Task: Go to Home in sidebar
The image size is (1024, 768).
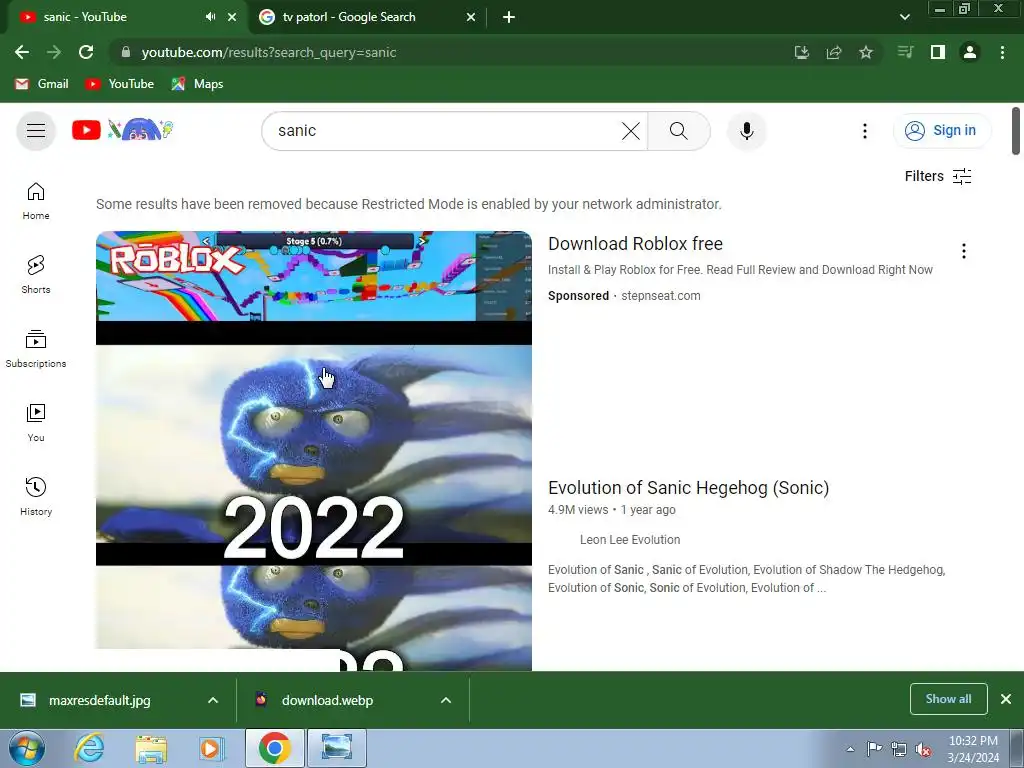Action: (x=36, y=201)
